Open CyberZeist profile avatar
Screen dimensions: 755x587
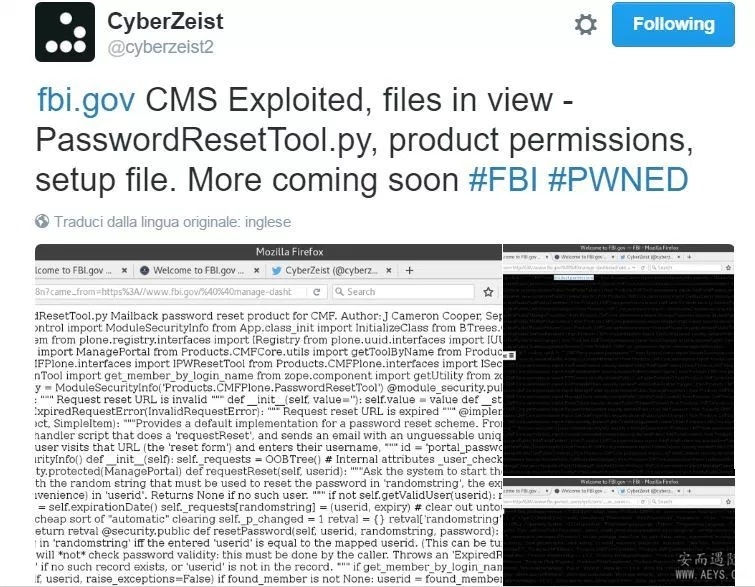click(65, 32)
